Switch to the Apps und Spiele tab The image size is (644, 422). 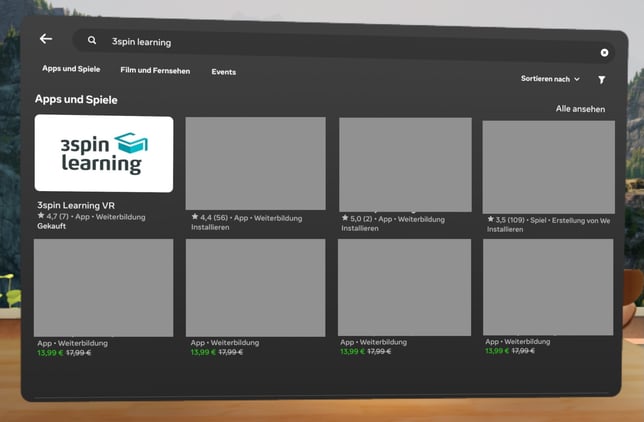(x=71, y=69)
